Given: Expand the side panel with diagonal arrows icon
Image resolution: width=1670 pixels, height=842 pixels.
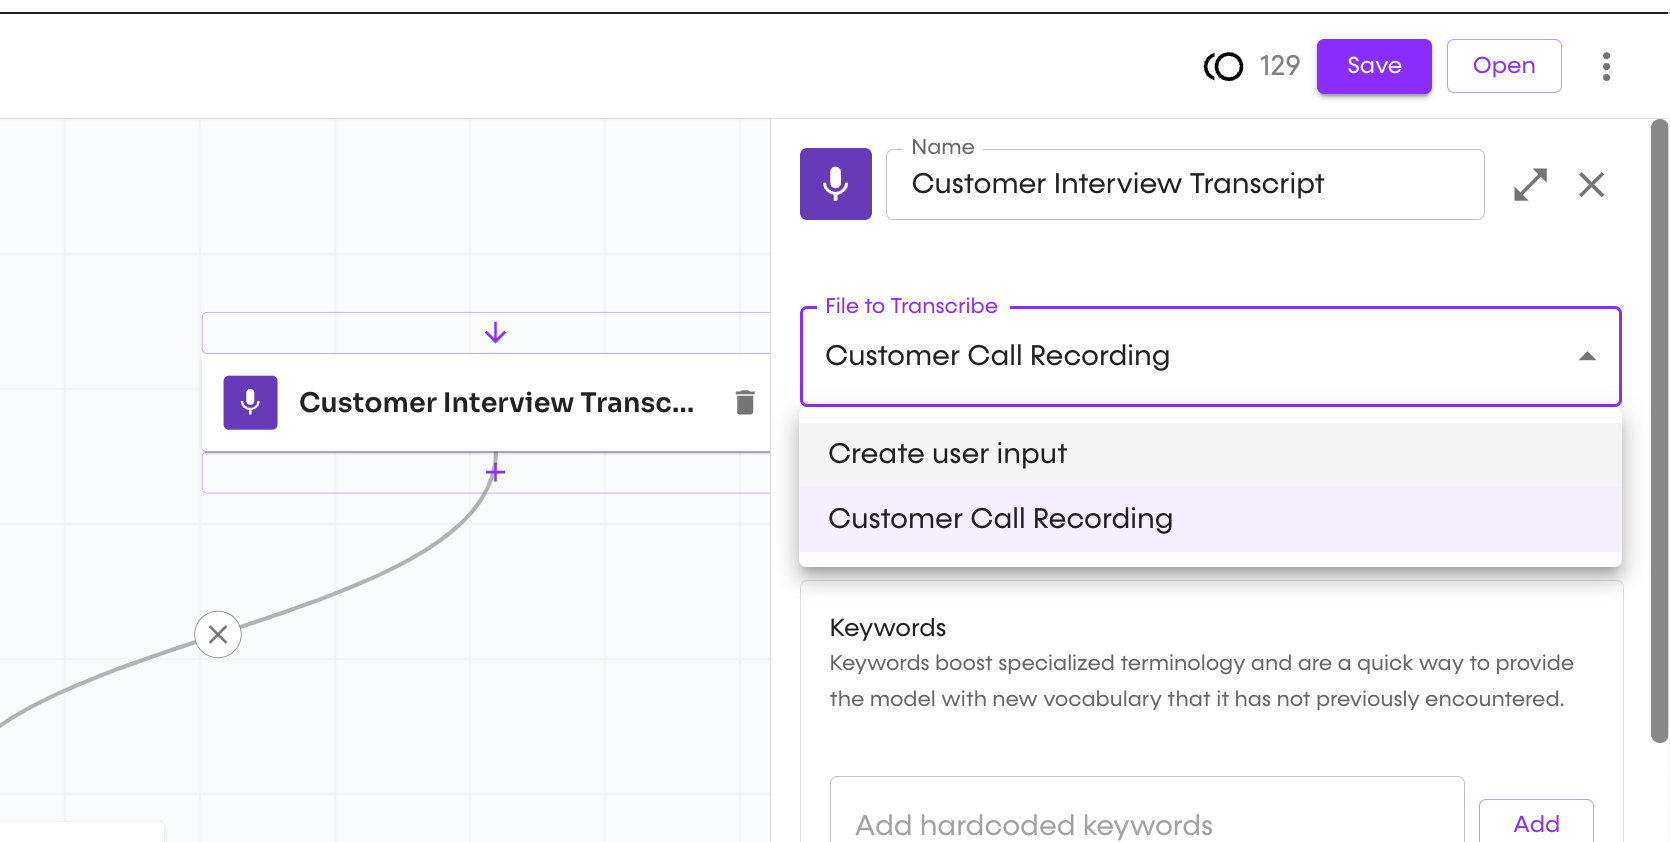Looking at the screenshot, I should click(x=1530, y=185).
